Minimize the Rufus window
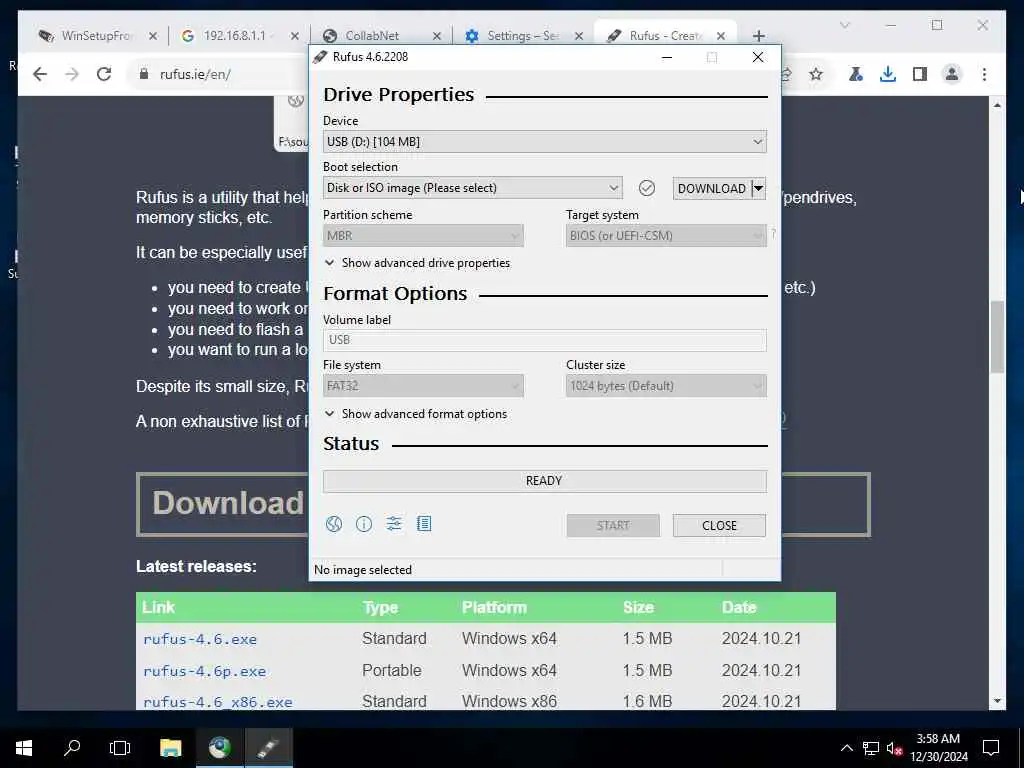This screenshot has height=768, width=1024. tap(667, 57)
